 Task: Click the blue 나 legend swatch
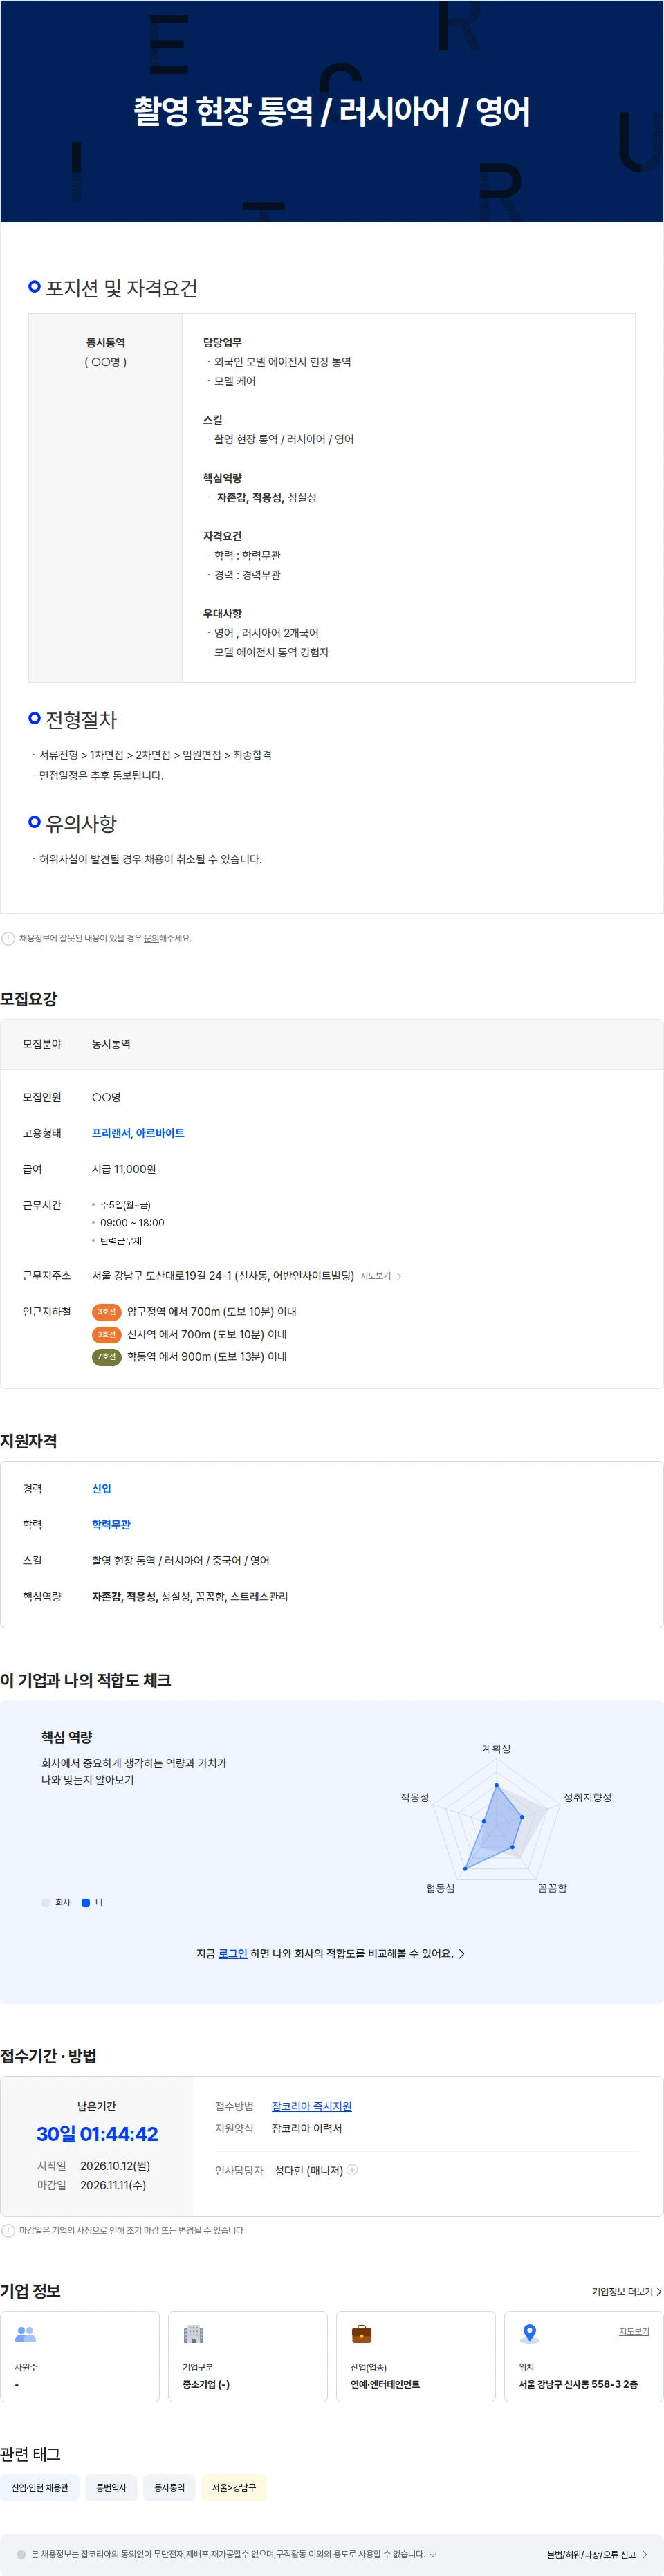point(86,1903)
